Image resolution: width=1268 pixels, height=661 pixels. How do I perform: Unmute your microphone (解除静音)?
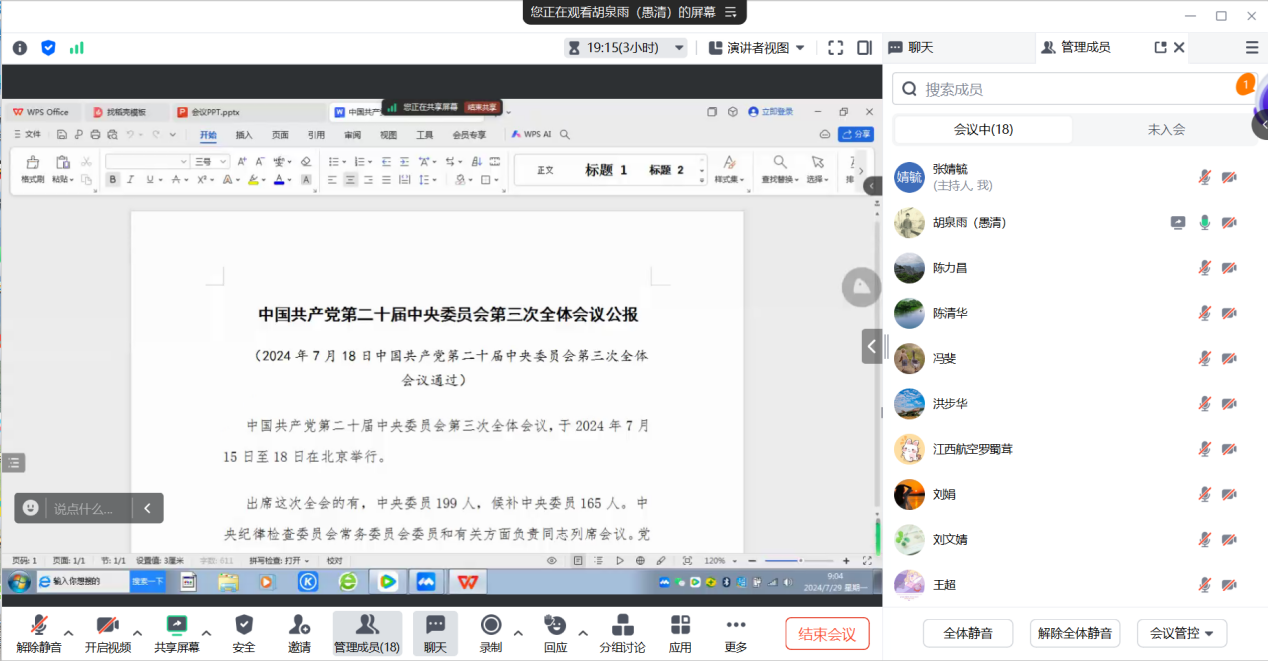[x=39, y=625]
